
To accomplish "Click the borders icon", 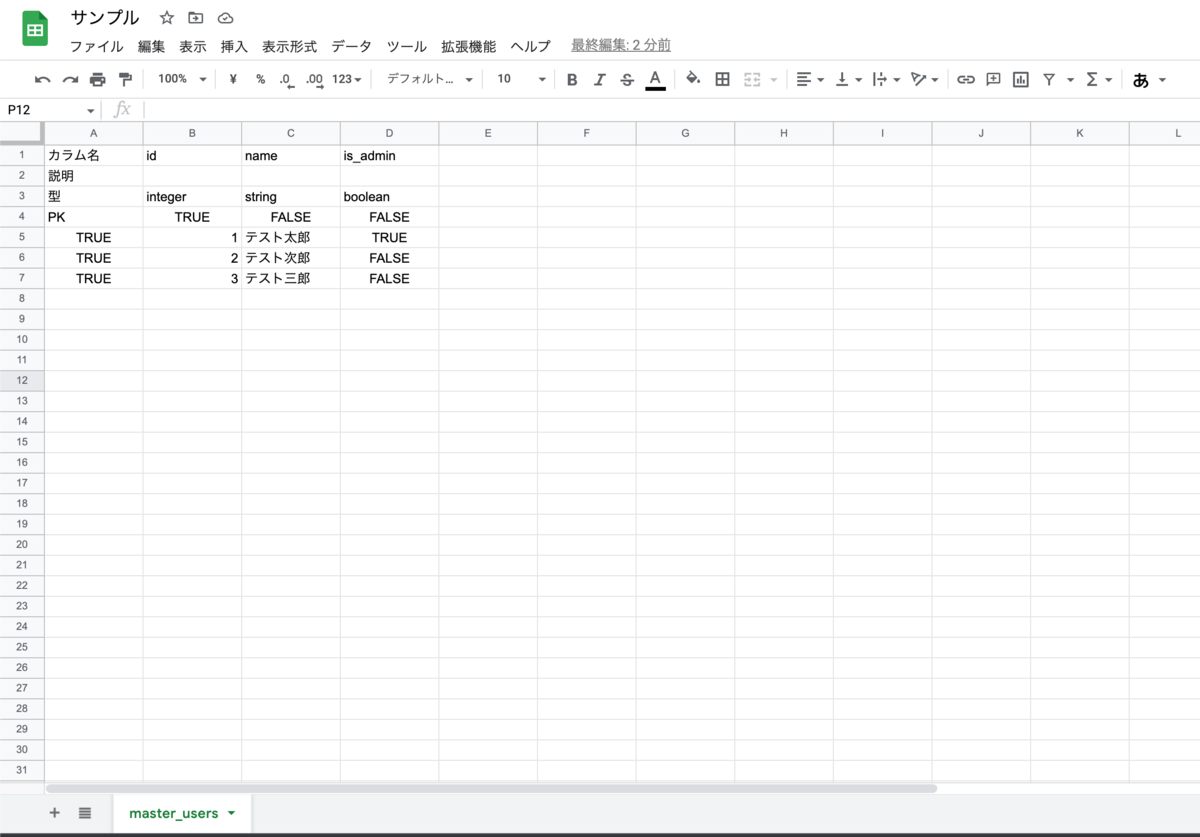I will click(722, 79).
